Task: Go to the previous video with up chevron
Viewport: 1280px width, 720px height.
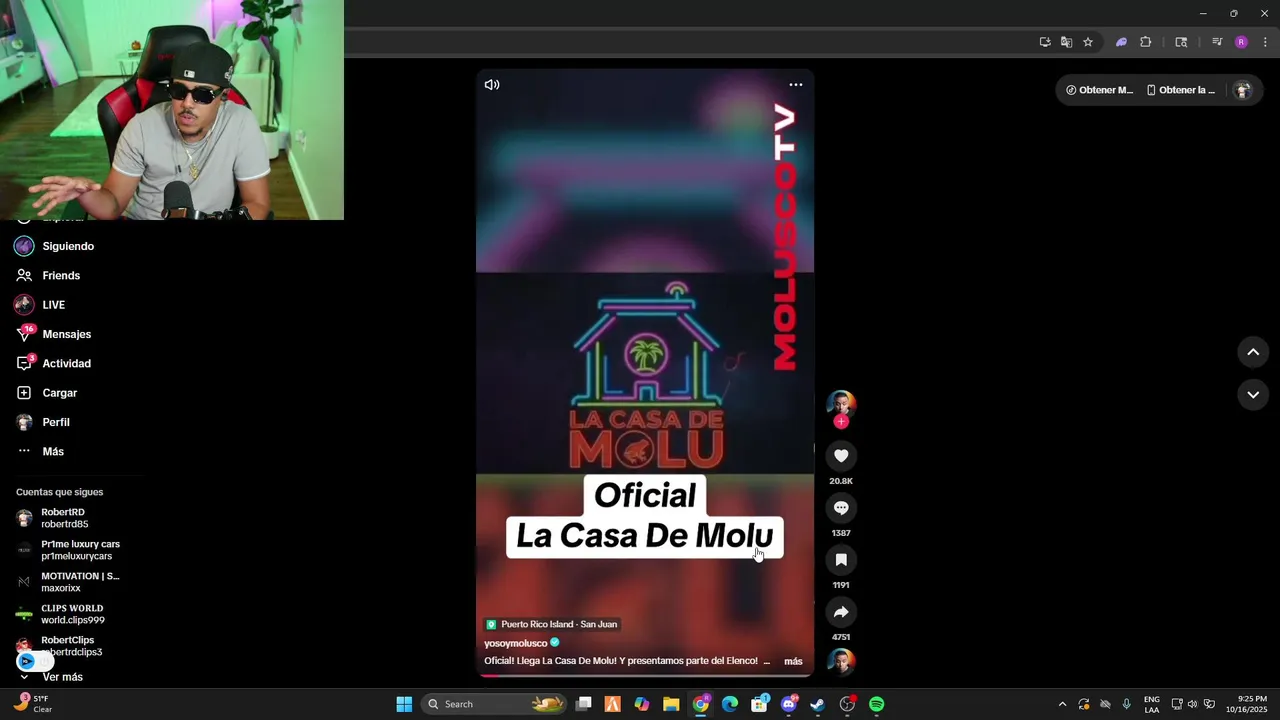Action: [x=1253, y=352]
